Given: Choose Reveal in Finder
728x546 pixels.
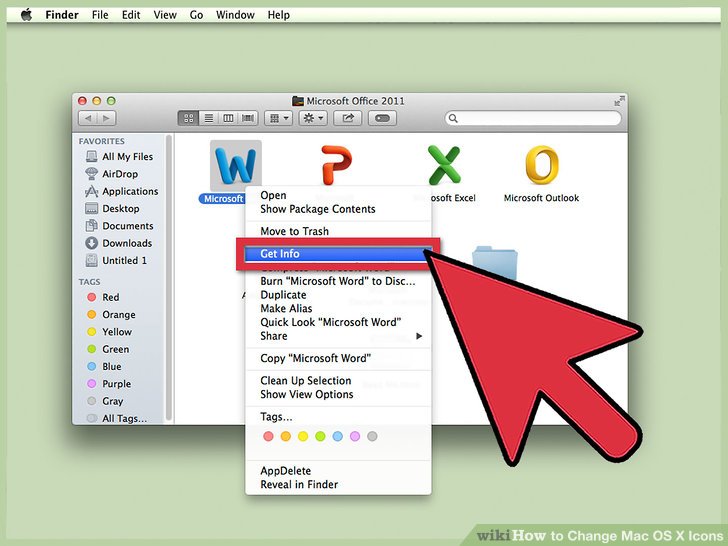Looking at the screenshot, I should (338, 485).
